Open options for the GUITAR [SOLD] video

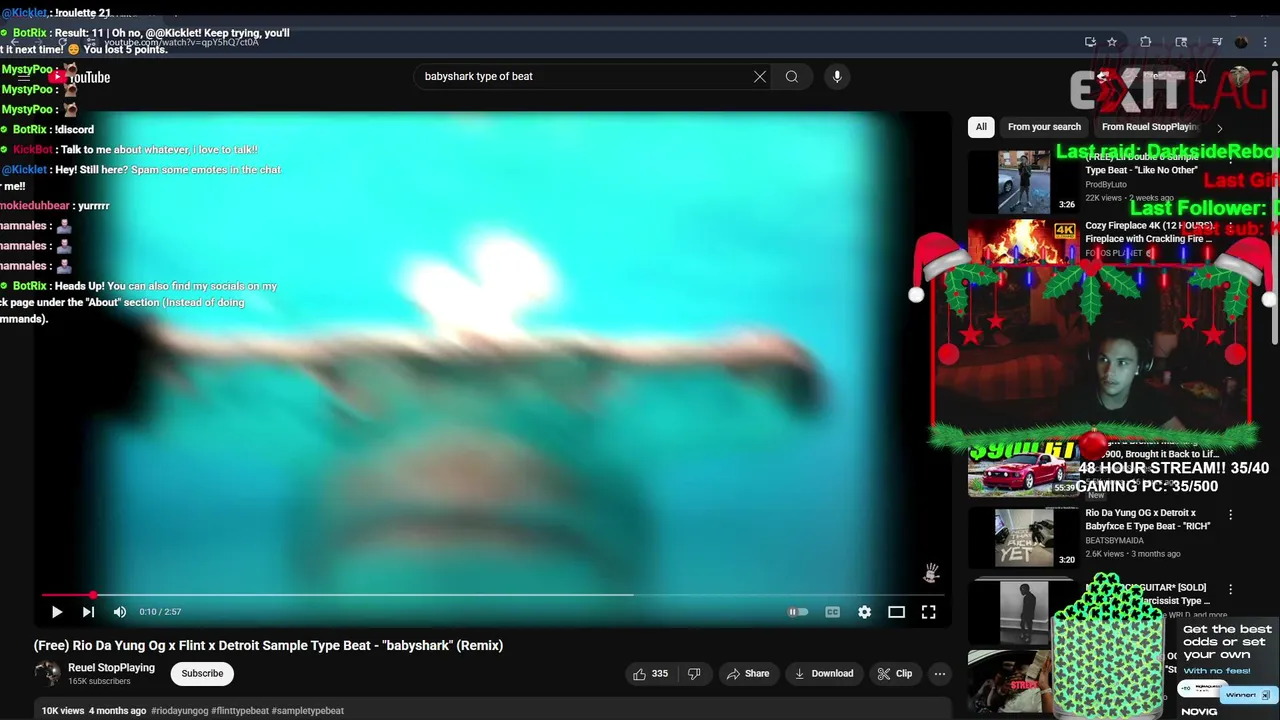(1231, 590)
